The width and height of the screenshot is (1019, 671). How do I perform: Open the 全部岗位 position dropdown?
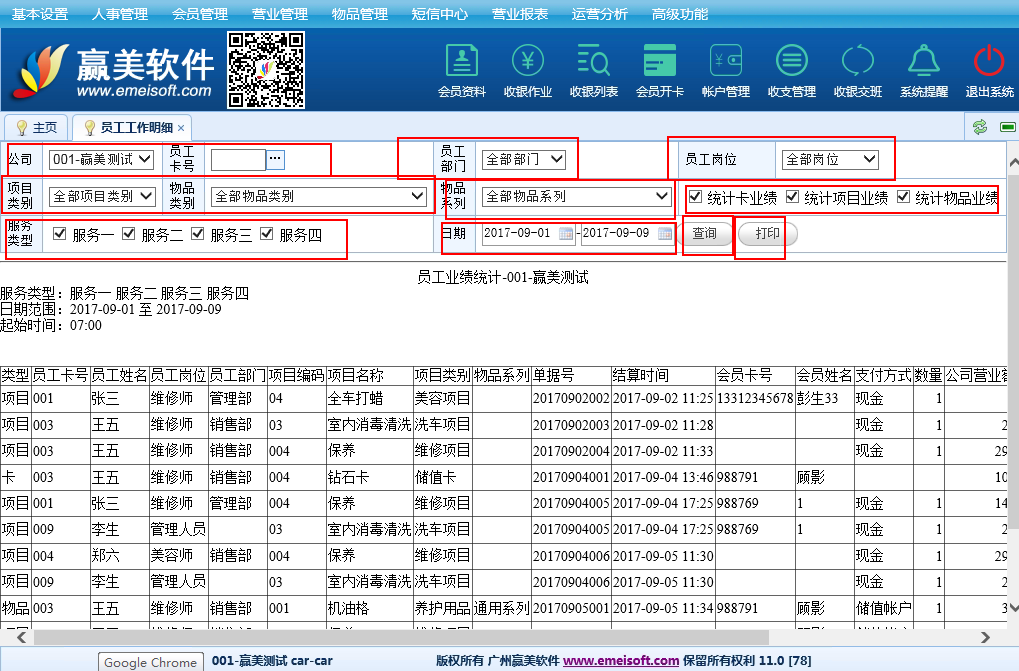click(830, 159)
